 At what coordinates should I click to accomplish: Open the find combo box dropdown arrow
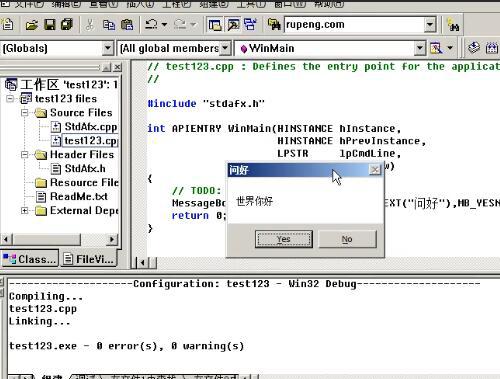(x=430, y=25)
